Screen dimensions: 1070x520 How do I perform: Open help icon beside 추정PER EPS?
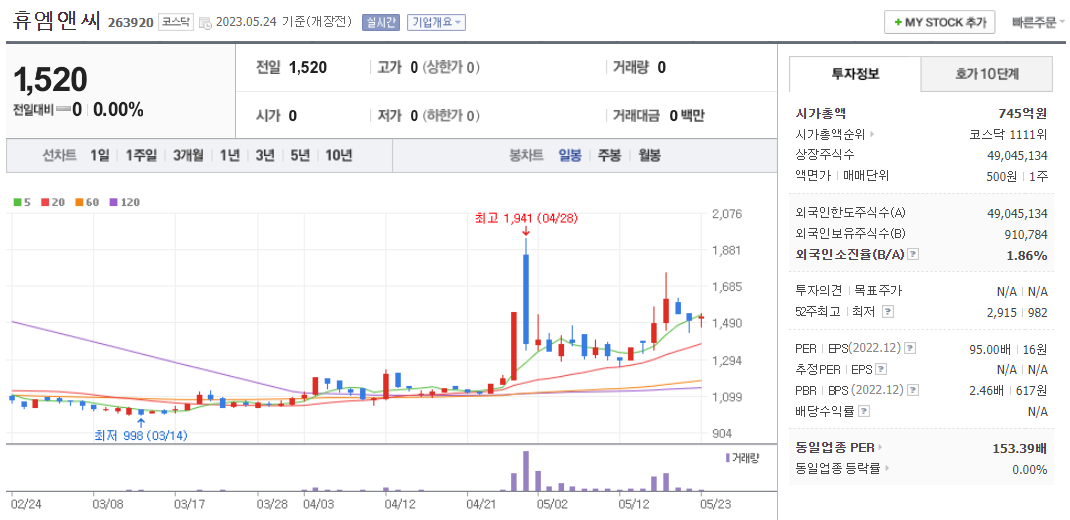point(881,369)
